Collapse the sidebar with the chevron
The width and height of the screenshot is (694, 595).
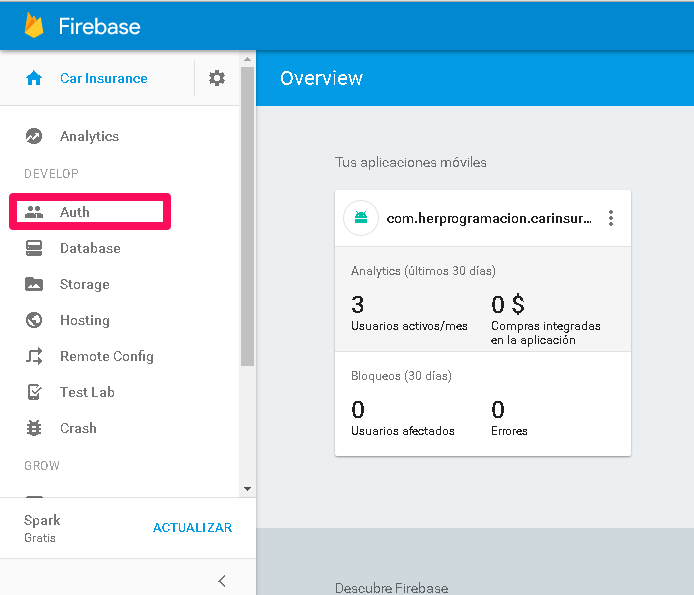tap(222, 581)
